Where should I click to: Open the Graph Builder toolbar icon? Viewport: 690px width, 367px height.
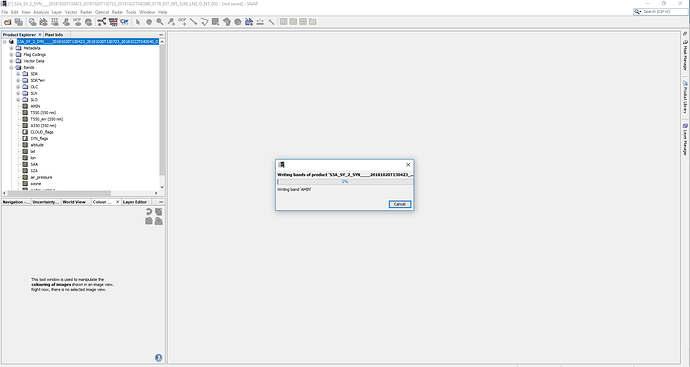(x=102, y=22)
